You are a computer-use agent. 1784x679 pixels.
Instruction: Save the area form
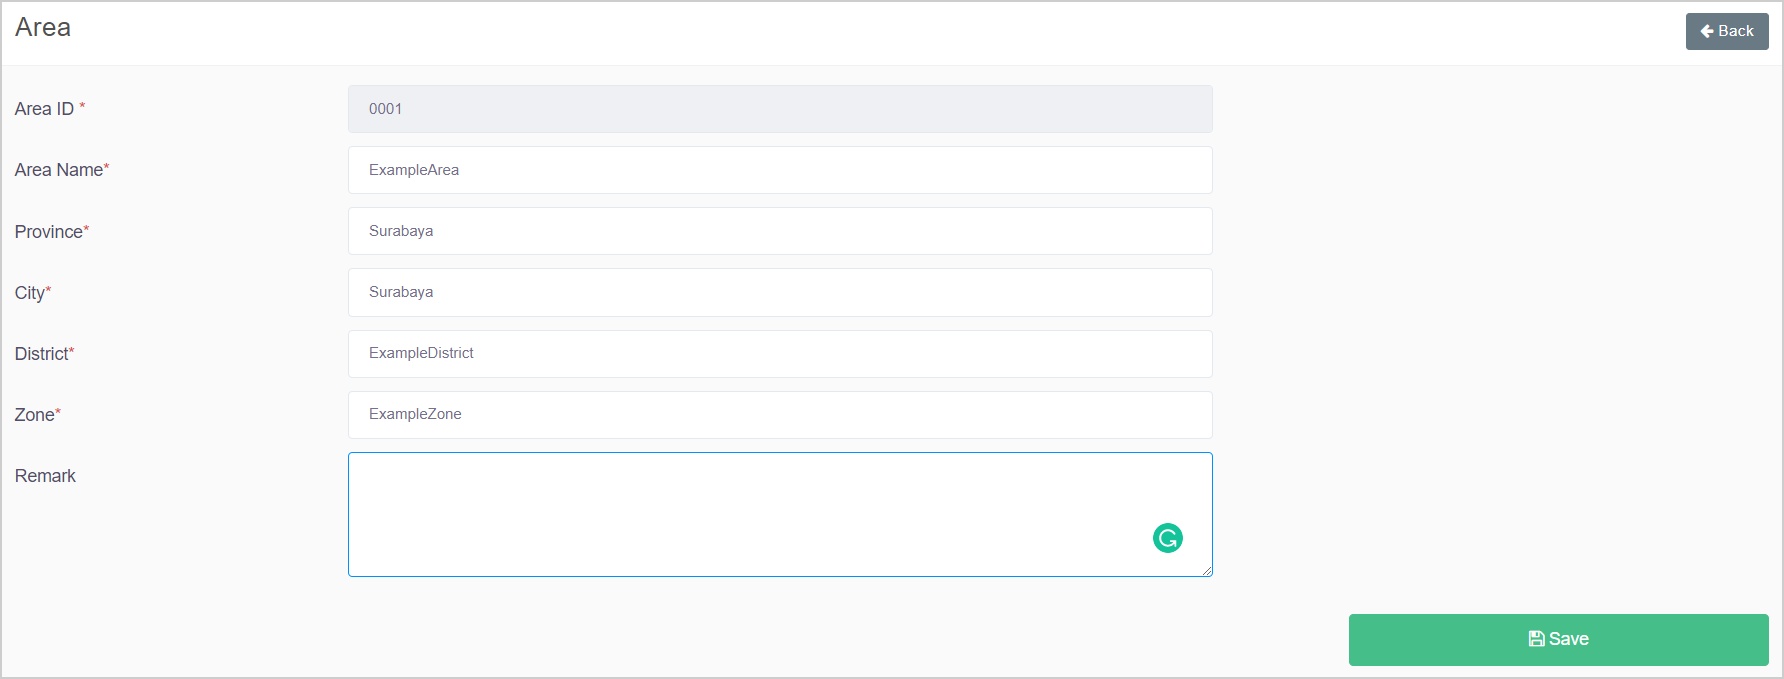pyautogui.click(x=1558, y=640)
